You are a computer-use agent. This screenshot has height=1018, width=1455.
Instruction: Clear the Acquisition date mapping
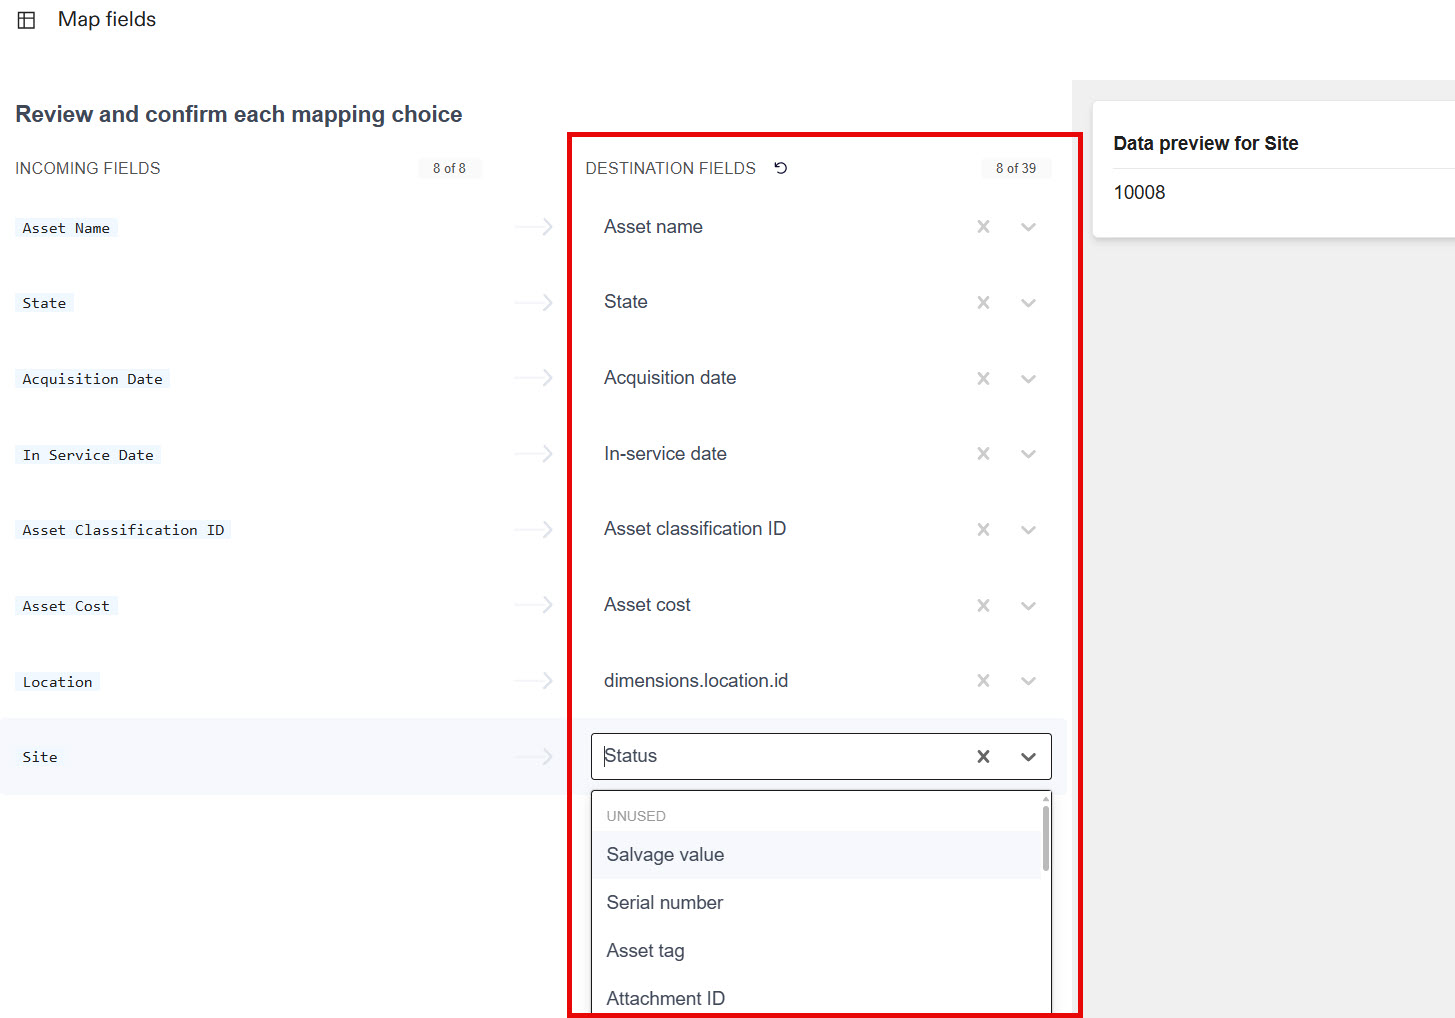(983, 378)
